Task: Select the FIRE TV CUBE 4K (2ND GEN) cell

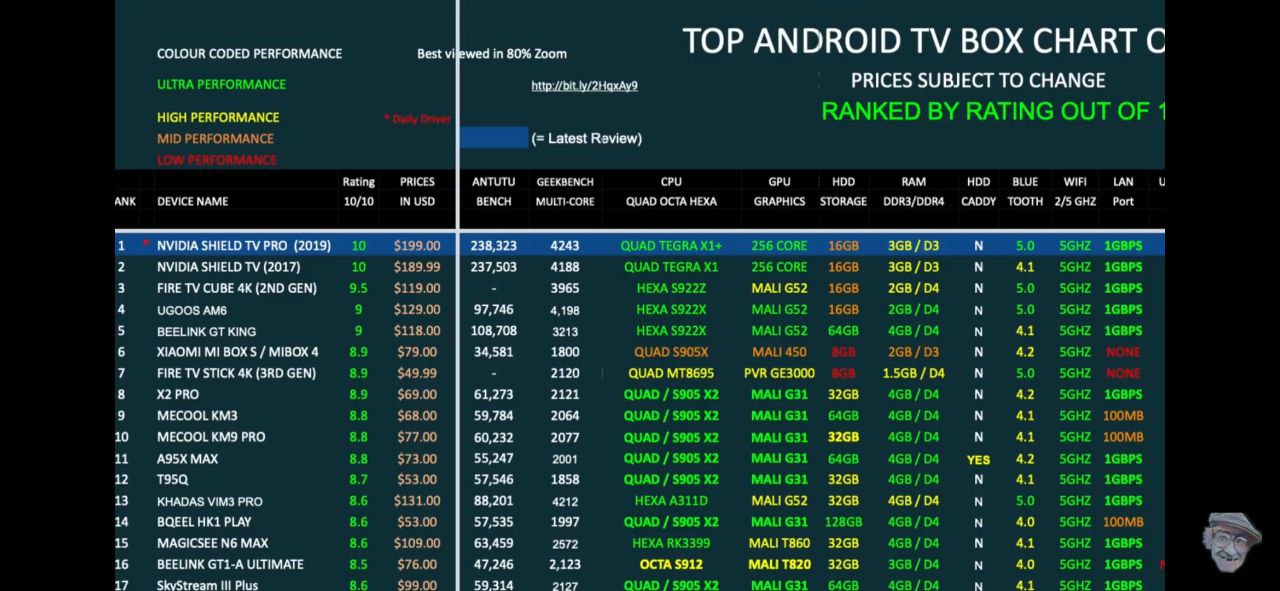Action: pyautogui.click(x=236, y=288)
